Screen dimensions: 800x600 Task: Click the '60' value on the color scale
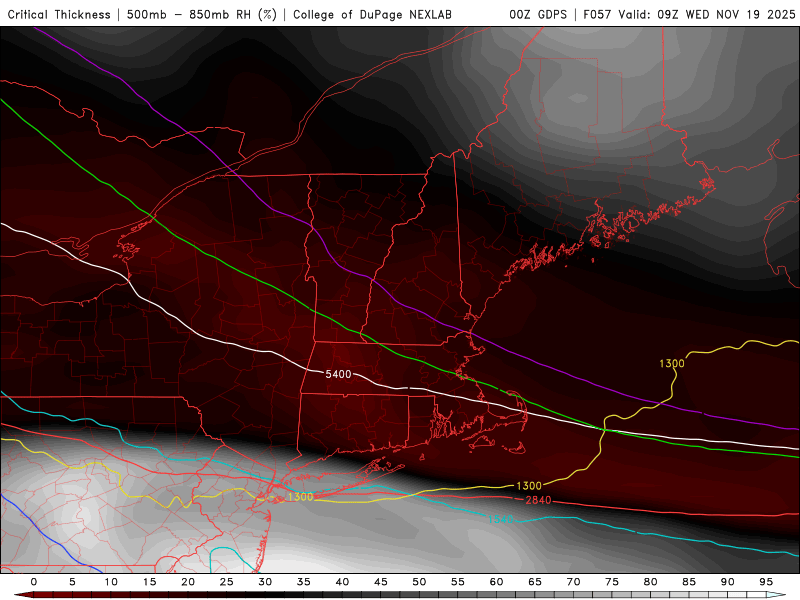(x=496, y=582)
